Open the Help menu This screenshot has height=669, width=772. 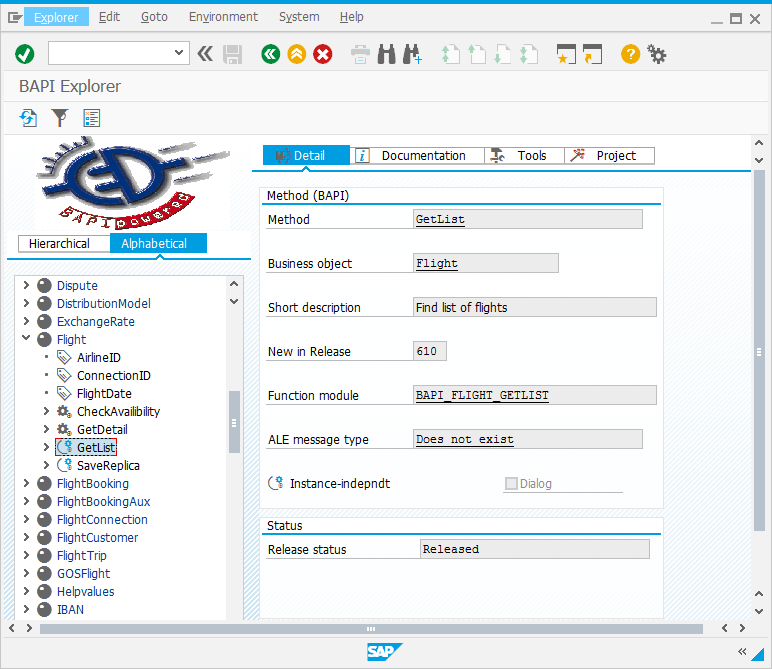point(352,17)
